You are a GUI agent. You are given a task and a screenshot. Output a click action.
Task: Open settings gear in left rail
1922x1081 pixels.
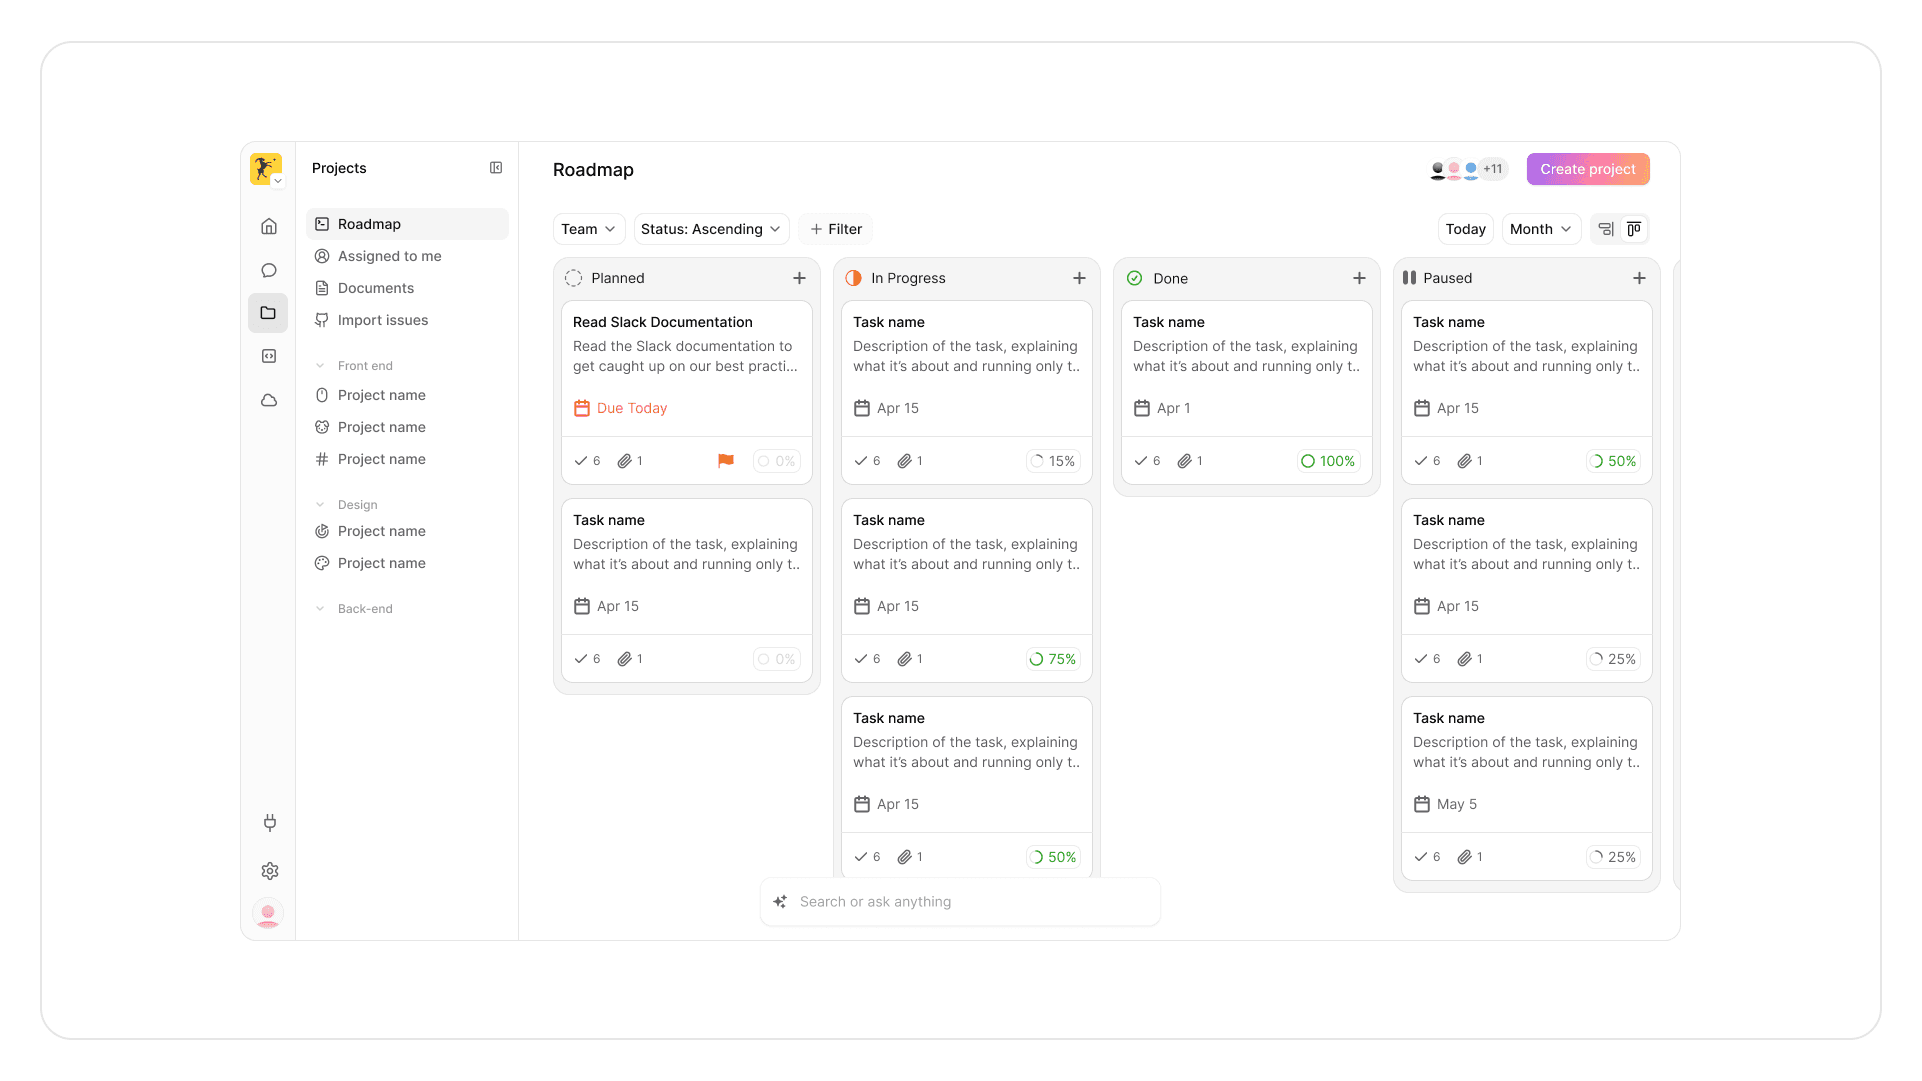click(269, 871)
